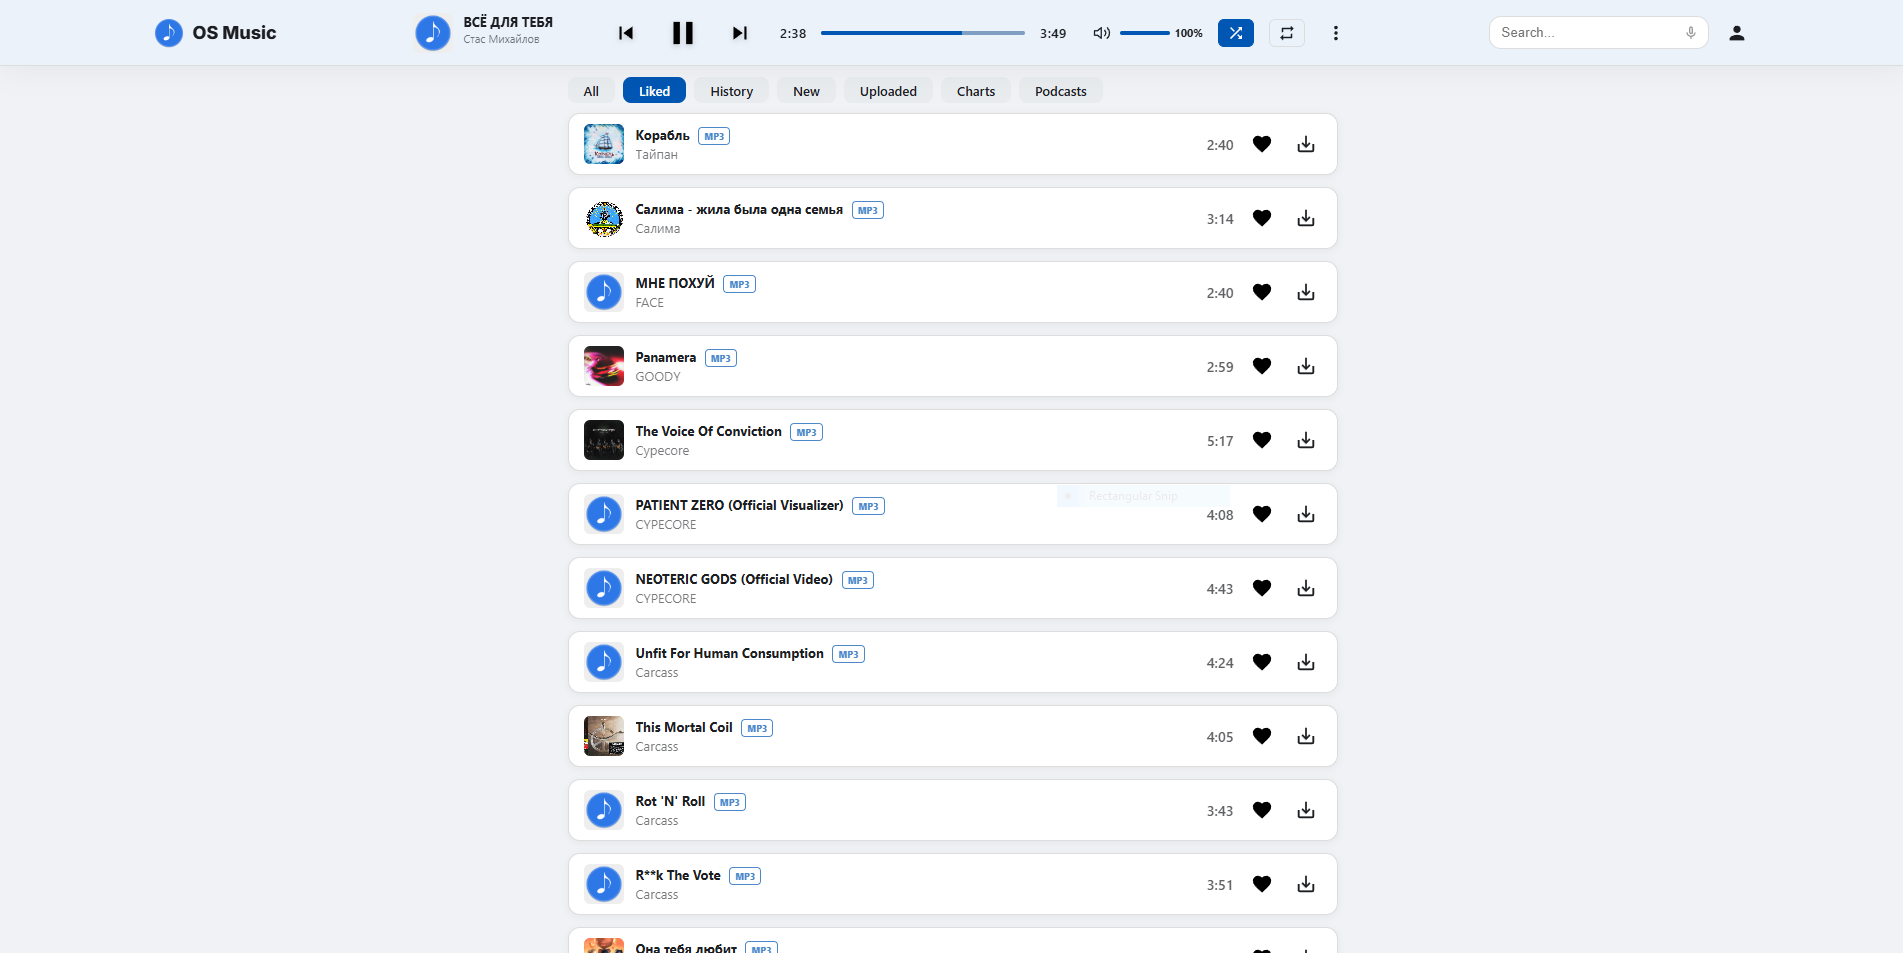The width and height of the screenshot is (1903, 953).
Task: Switch to the Podcasts tab
Action: coord(1060,91)
